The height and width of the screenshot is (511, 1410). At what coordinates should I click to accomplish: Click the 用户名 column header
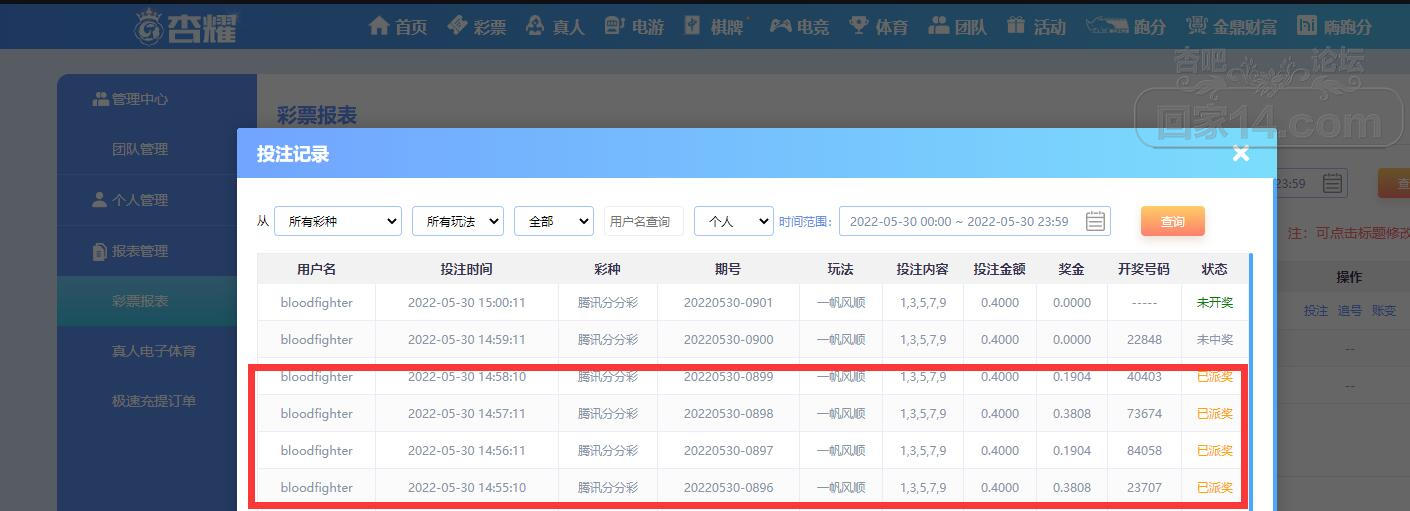tap(317, 269)
